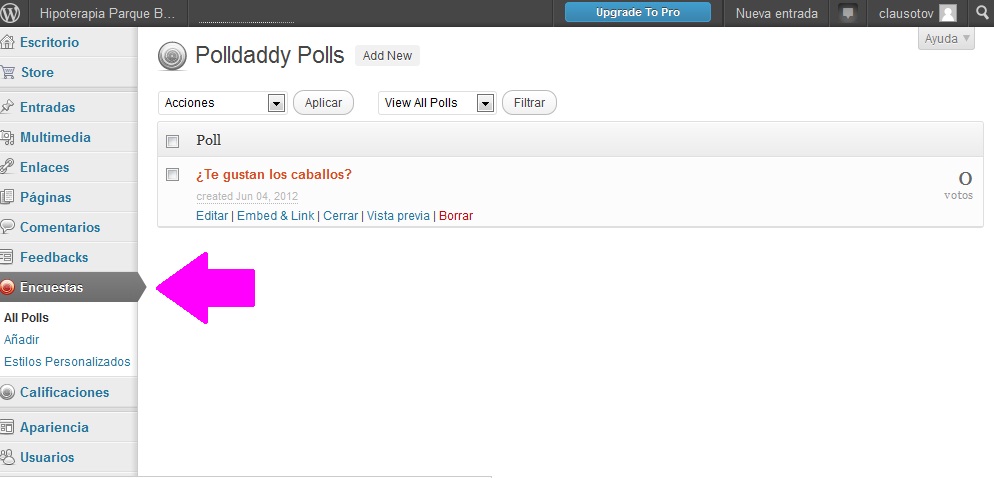The height and width of the screenshot is (478, 994).
Task: Check the '¿Te gustan los caballos?' poll checkbox
Action: click(172, 175)
